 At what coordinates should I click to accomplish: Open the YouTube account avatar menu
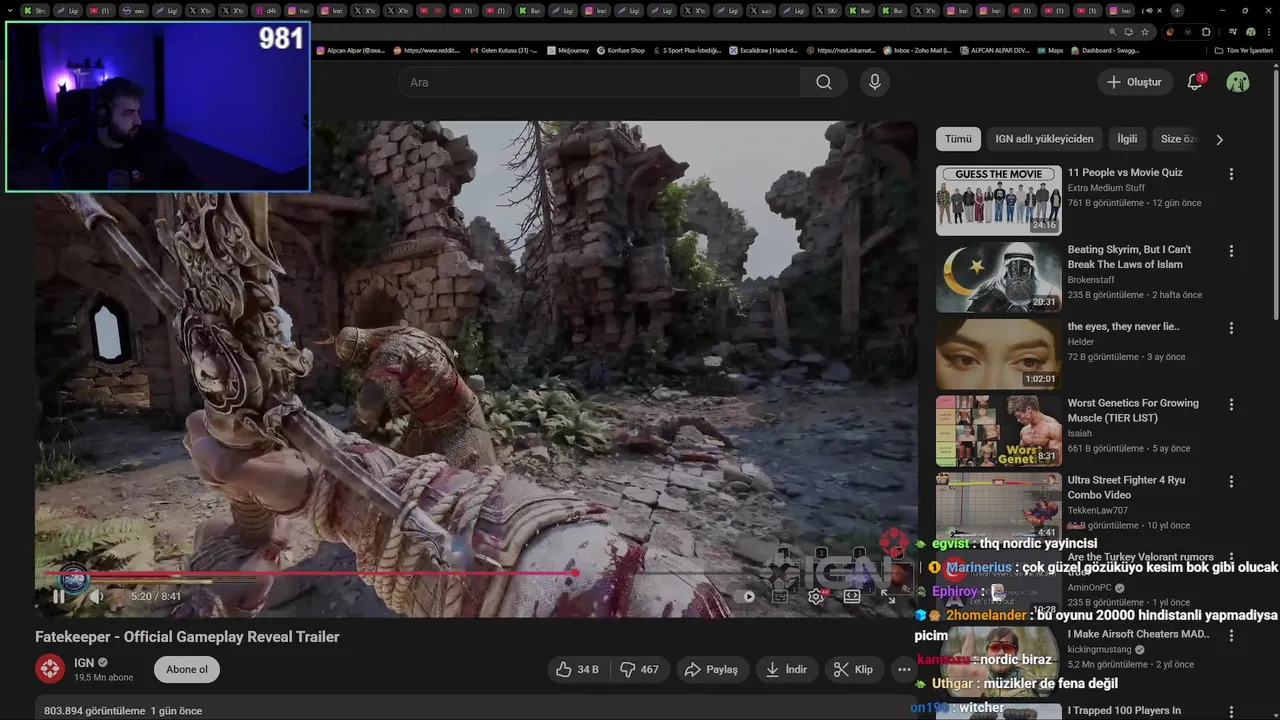[x=1238, y=82]
